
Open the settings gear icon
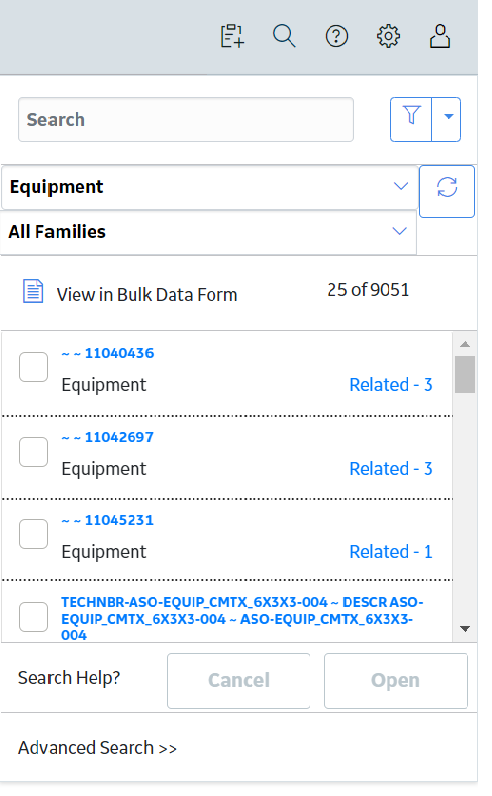pyautogui.click(x=388, y=37)
